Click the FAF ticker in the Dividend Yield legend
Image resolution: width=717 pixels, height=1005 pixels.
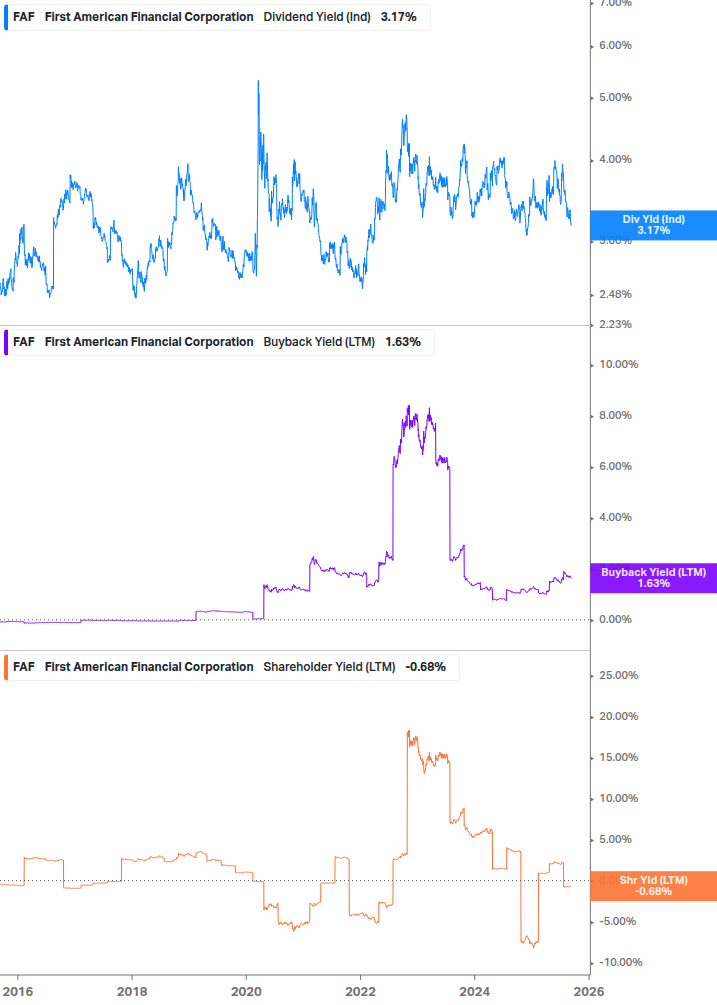(24, 17)
